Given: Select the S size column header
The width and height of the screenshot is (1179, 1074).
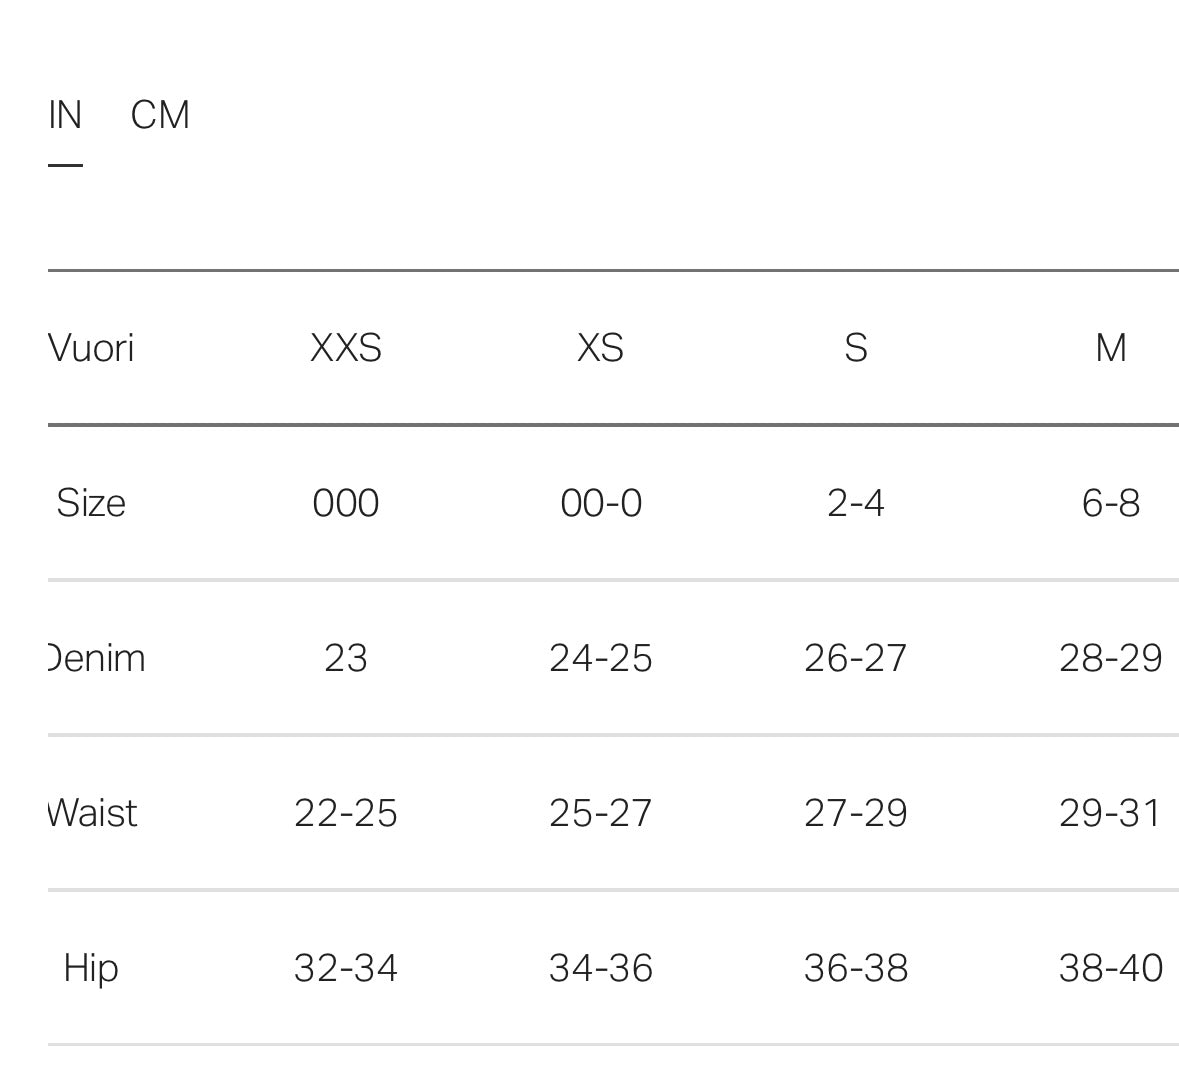Looking at the screenshot, I should (x=856, y=348).
